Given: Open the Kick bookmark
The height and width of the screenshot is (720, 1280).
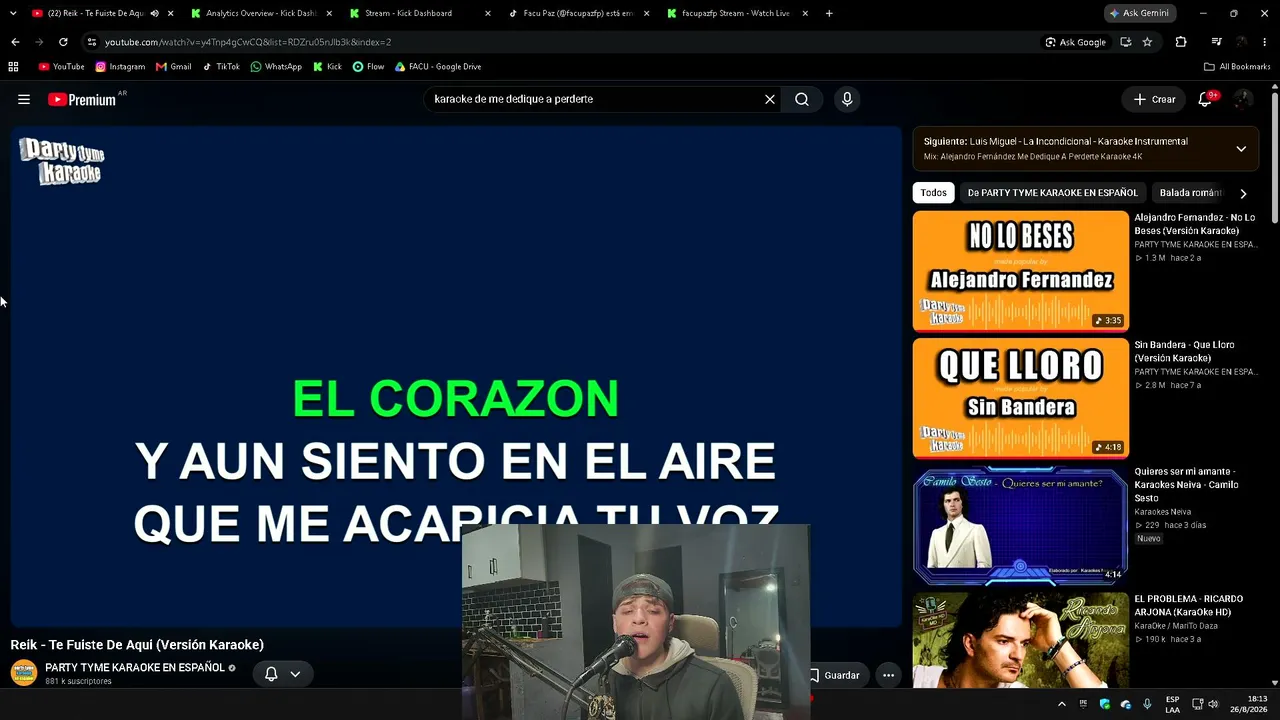Looking at the screenshot, I should (327, 67).
